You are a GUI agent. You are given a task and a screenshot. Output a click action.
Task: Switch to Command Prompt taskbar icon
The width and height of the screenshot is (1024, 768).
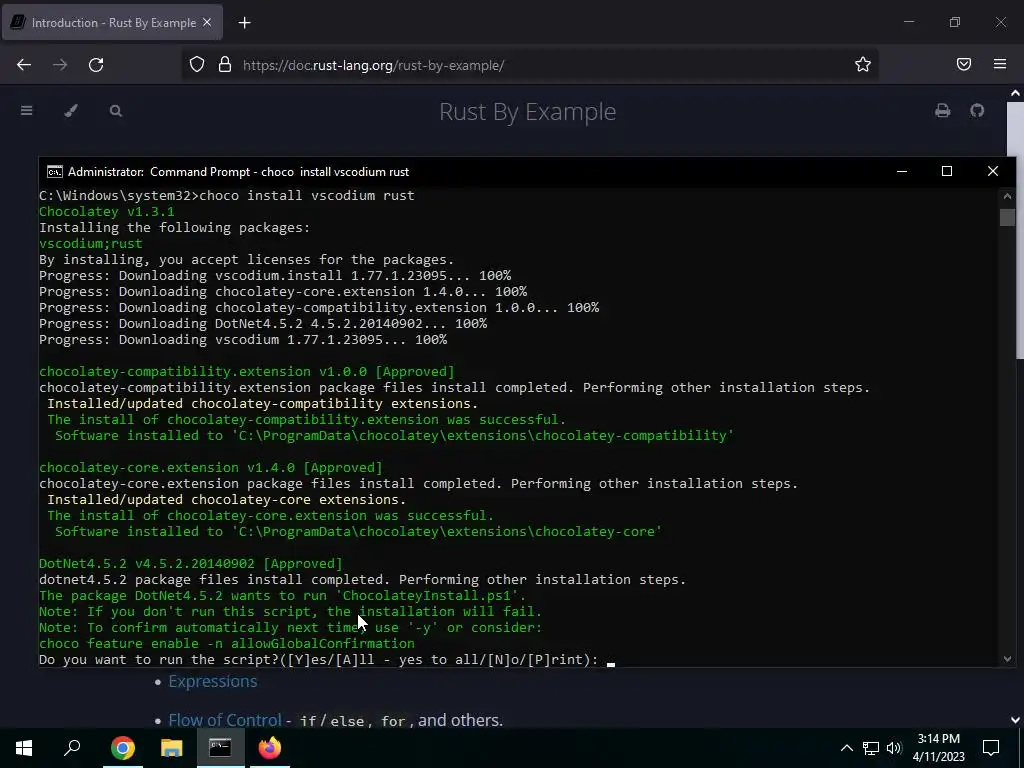[220, 748]
